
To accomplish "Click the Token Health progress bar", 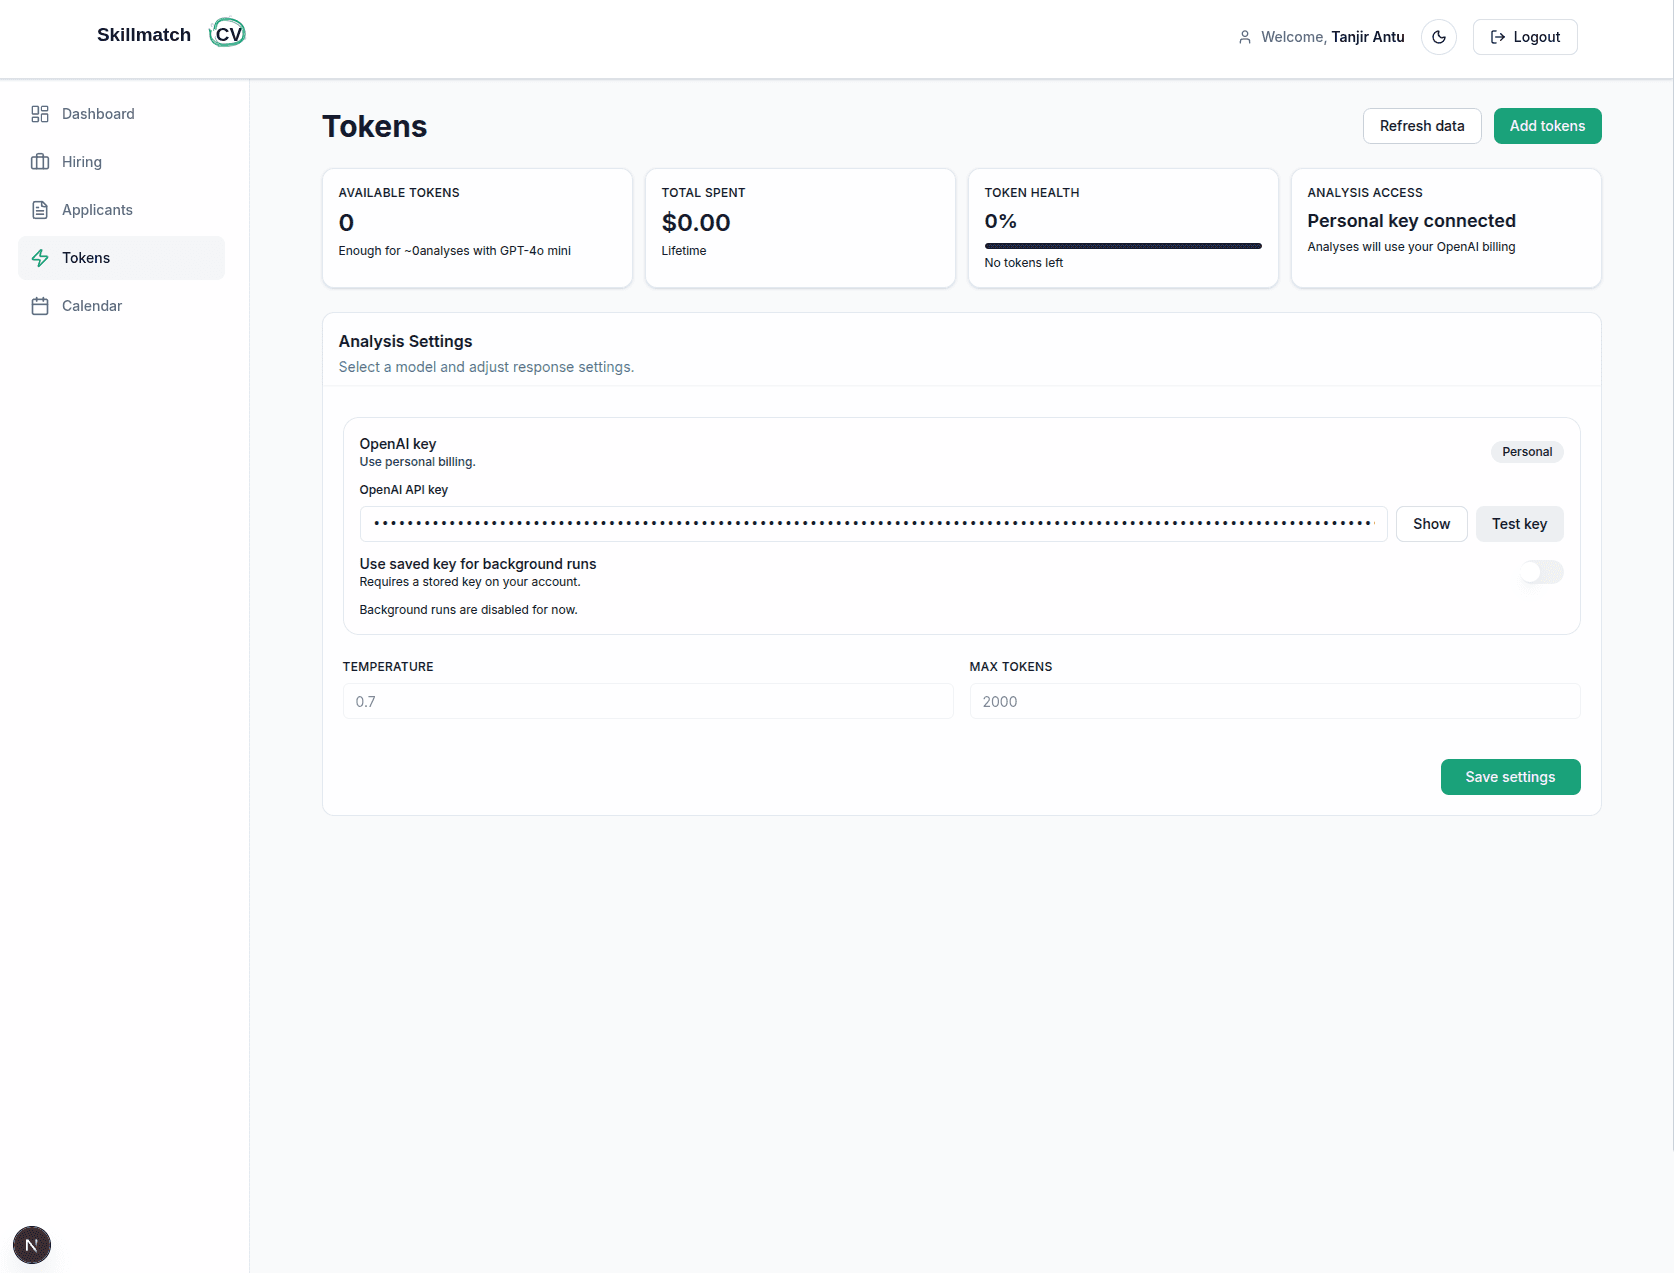I will [x=1122, y=244].
